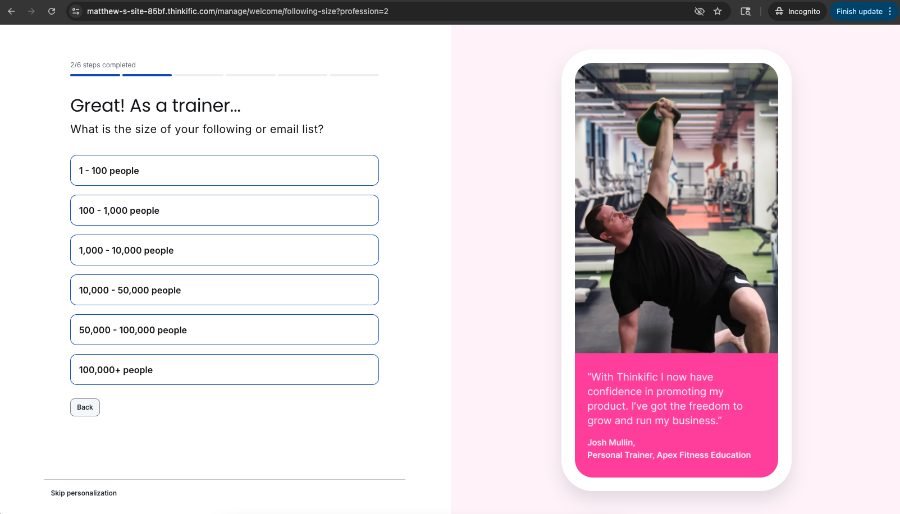Click the following size question text
Screen dimensions: 900x514
197,129
